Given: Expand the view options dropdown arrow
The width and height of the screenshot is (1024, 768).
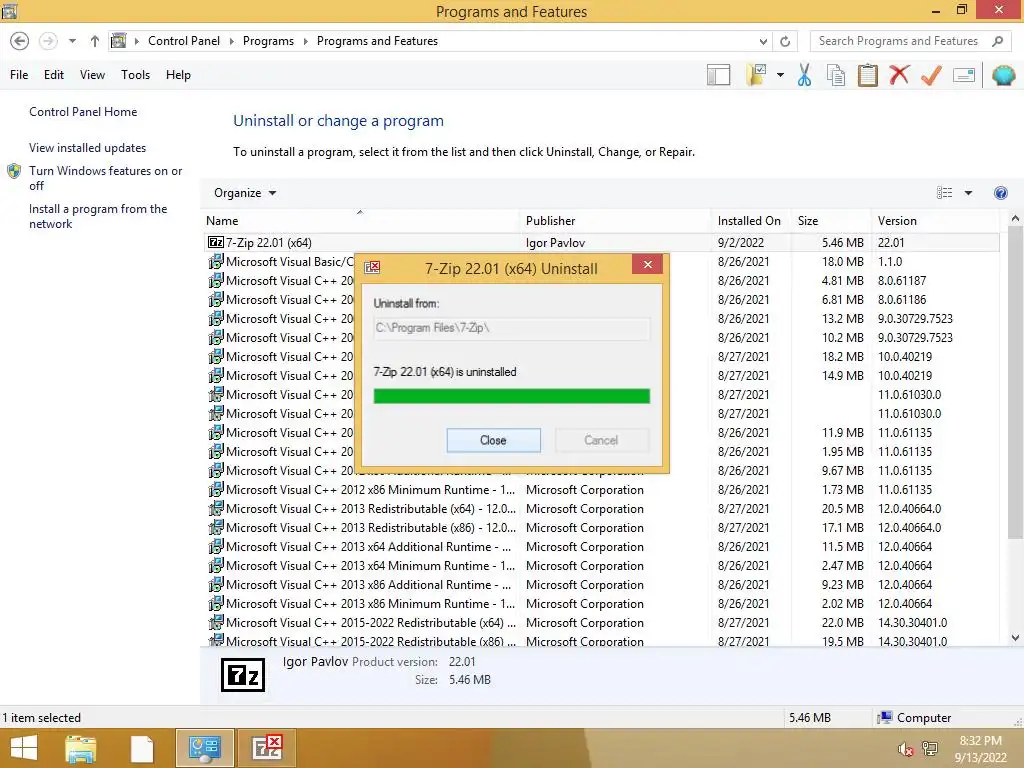Looking at the screenshot, I should (x=968, y=193).
